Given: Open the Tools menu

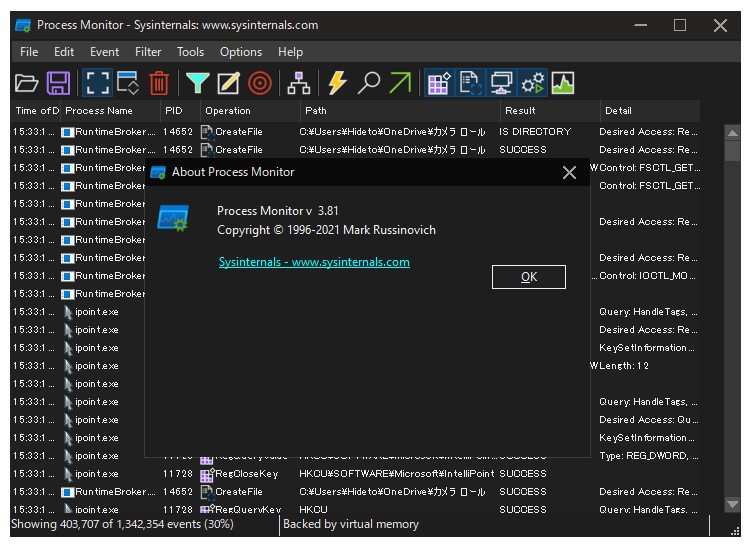Looking at the screenshot, I should [190, 52].
